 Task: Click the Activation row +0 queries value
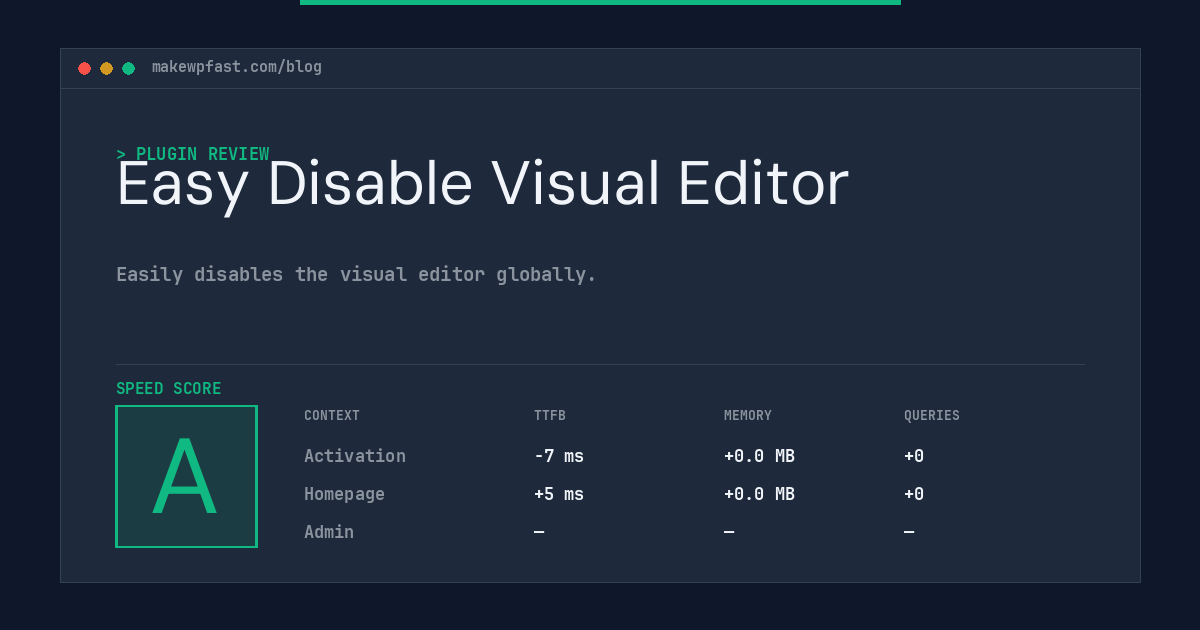click(x=914, y=456)
